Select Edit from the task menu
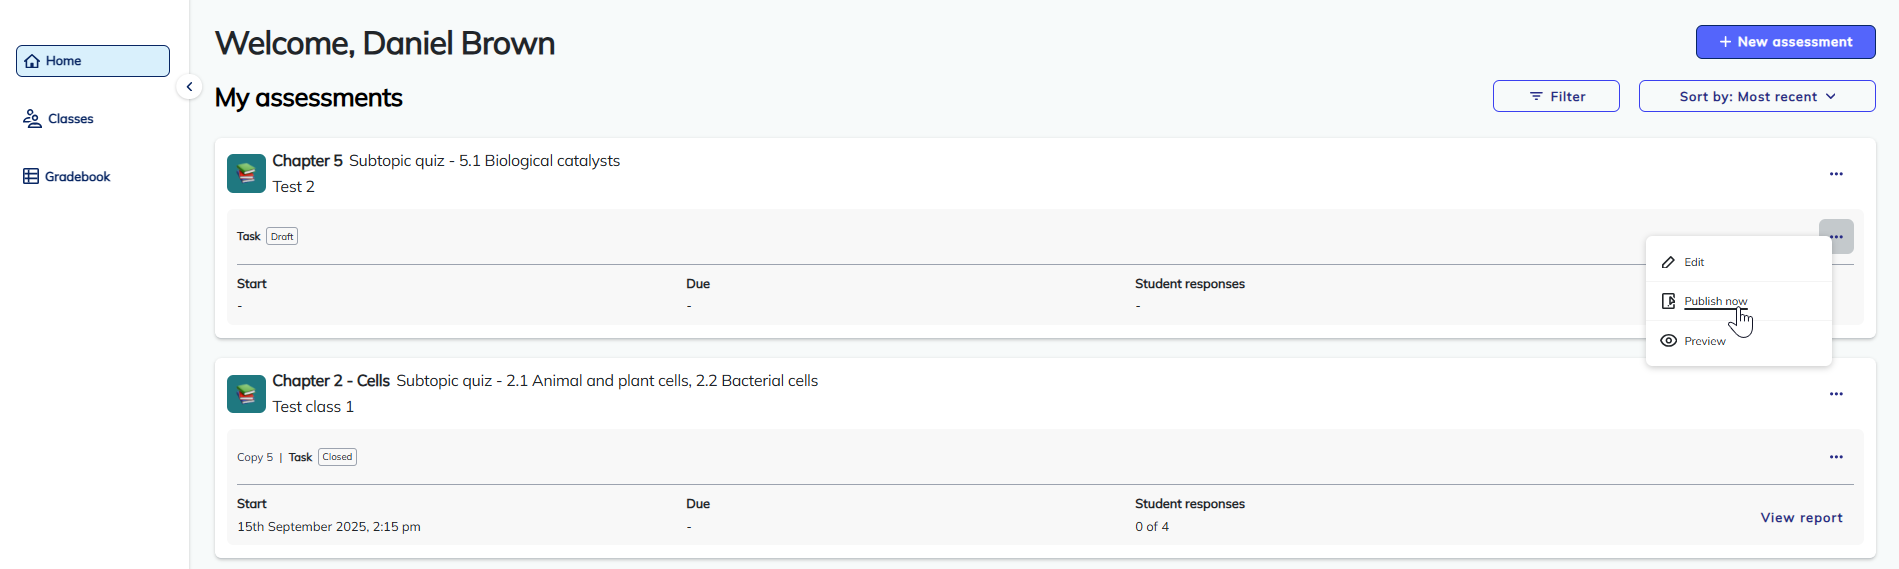Screen dimensions: 1899x569 tap(1694, 262)
